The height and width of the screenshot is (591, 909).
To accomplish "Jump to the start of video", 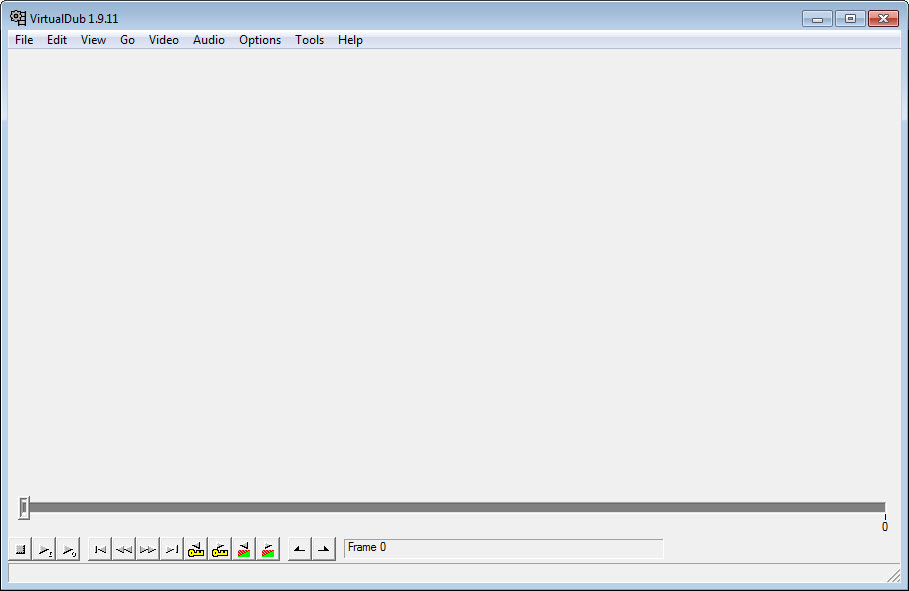I will [100, 549].
